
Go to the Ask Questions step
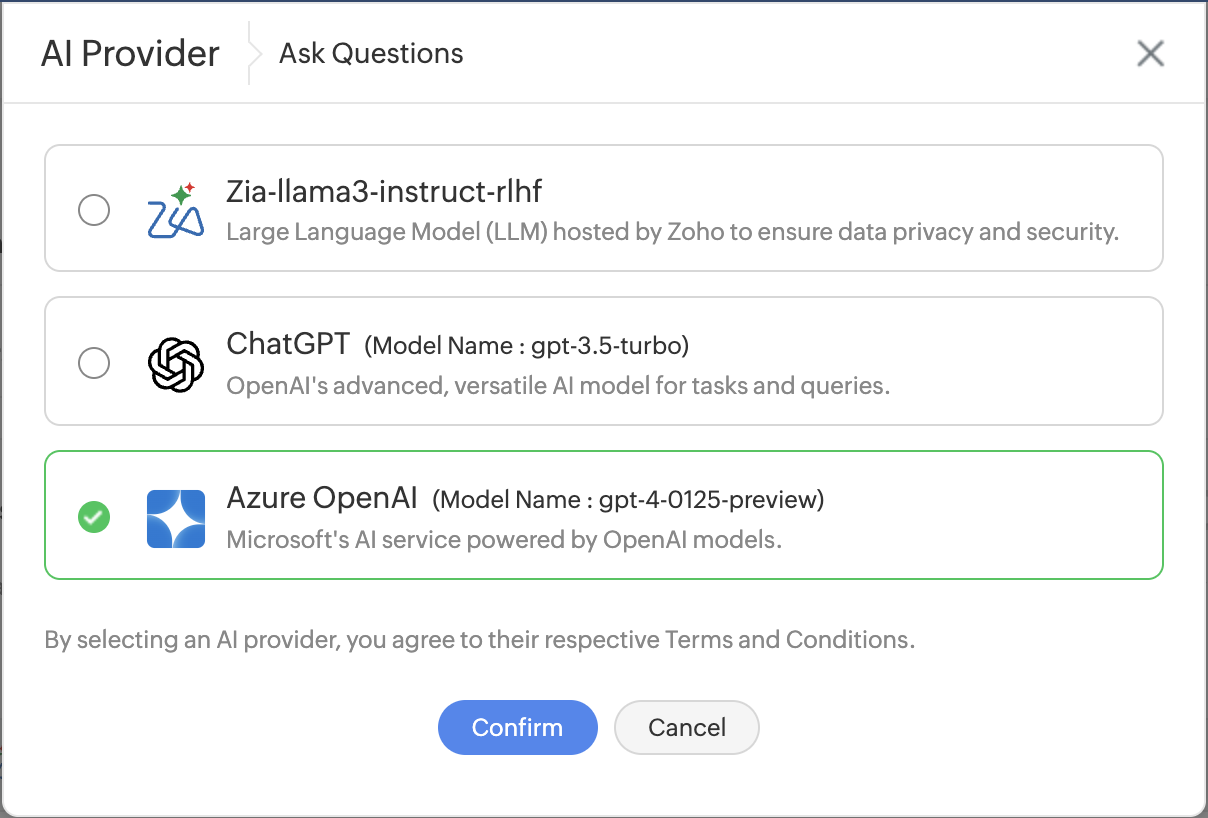click(371, 53)
